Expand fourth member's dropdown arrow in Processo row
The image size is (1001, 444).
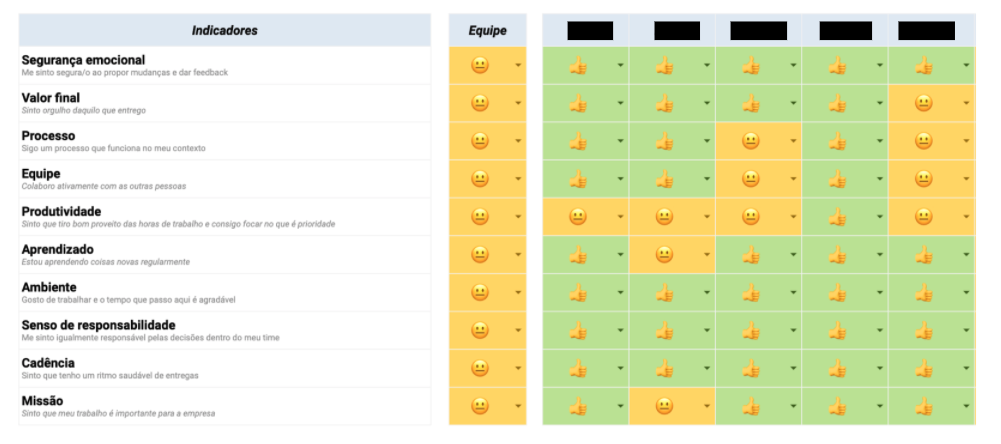[x=880, y=142]
